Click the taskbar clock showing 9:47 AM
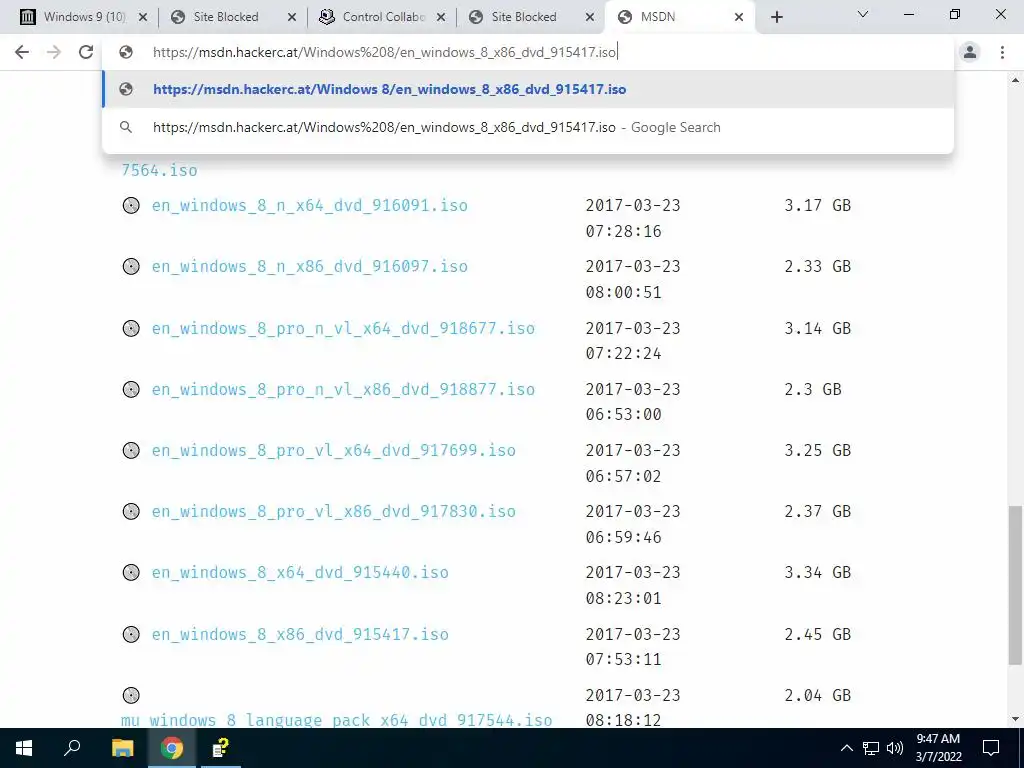 click(938, 748)
